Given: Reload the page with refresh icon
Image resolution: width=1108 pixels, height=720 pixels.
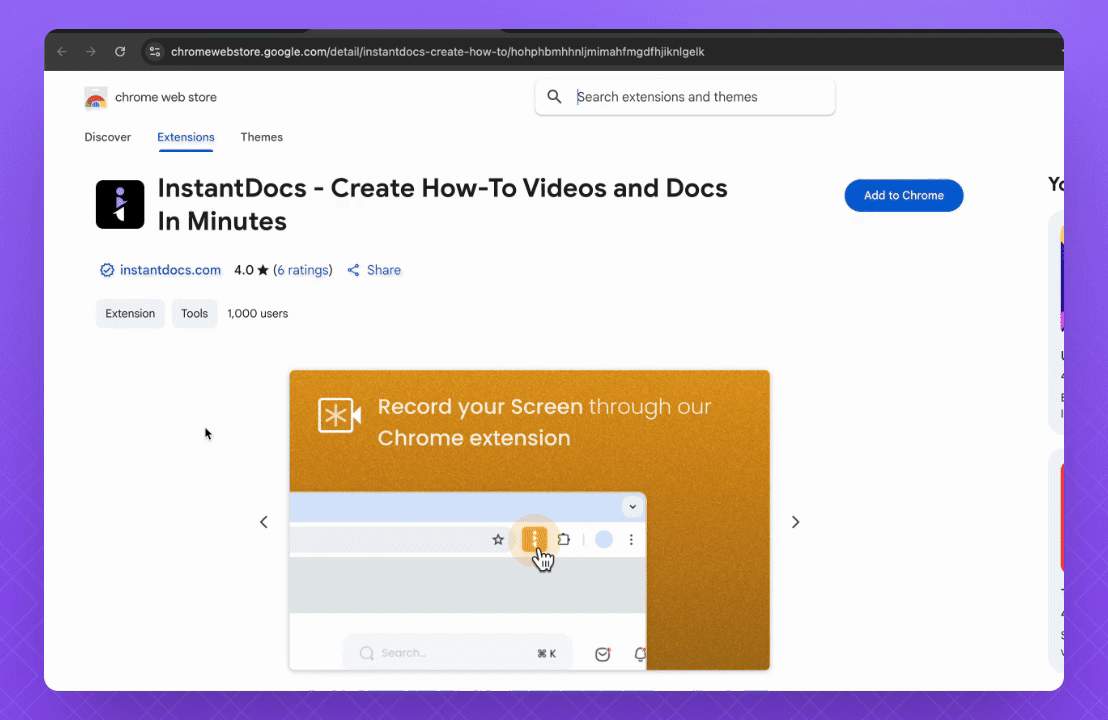Looking at the screenshot, I should pos(120,51).
